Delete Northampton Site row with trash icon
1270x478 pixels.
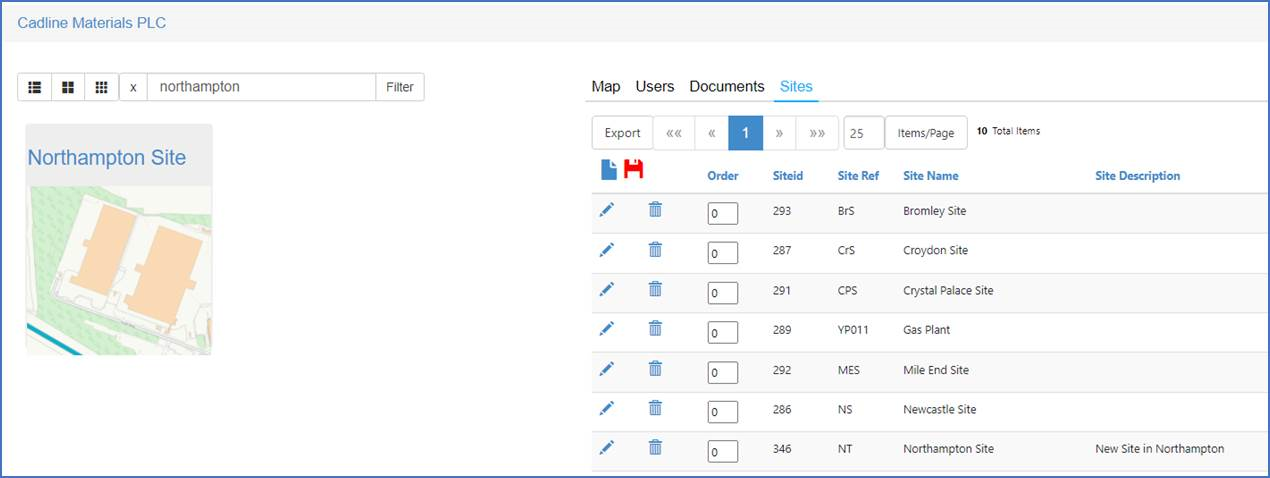point(655,447)
